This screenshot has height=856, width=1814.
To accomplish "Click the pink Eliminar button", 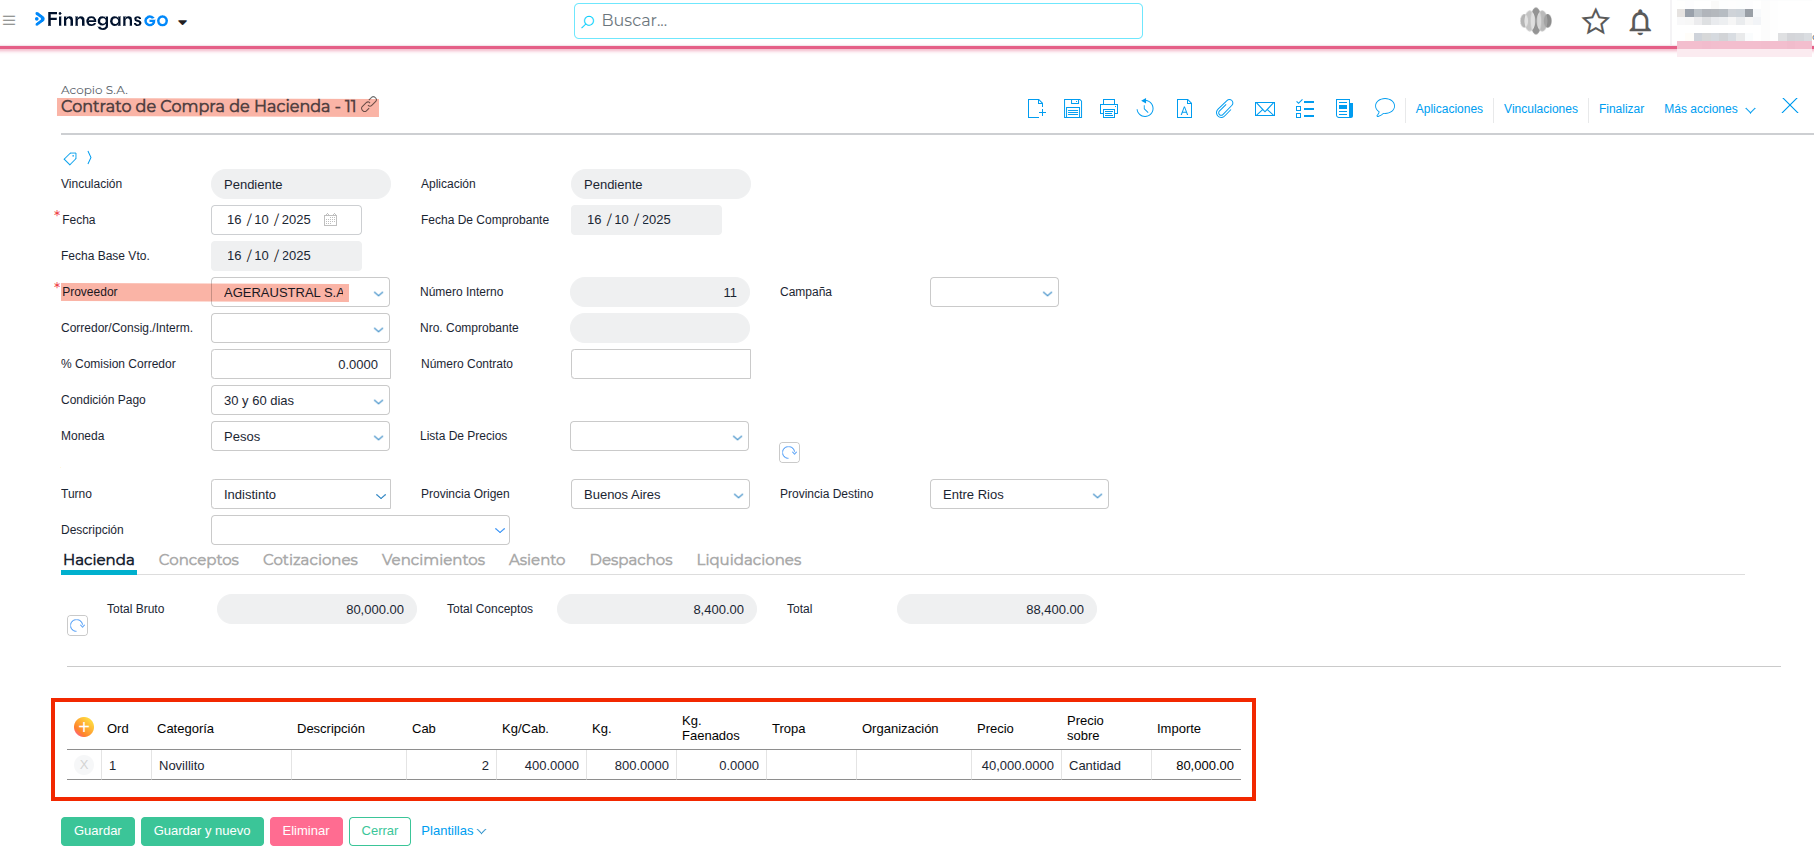I will tap(306, 831).
